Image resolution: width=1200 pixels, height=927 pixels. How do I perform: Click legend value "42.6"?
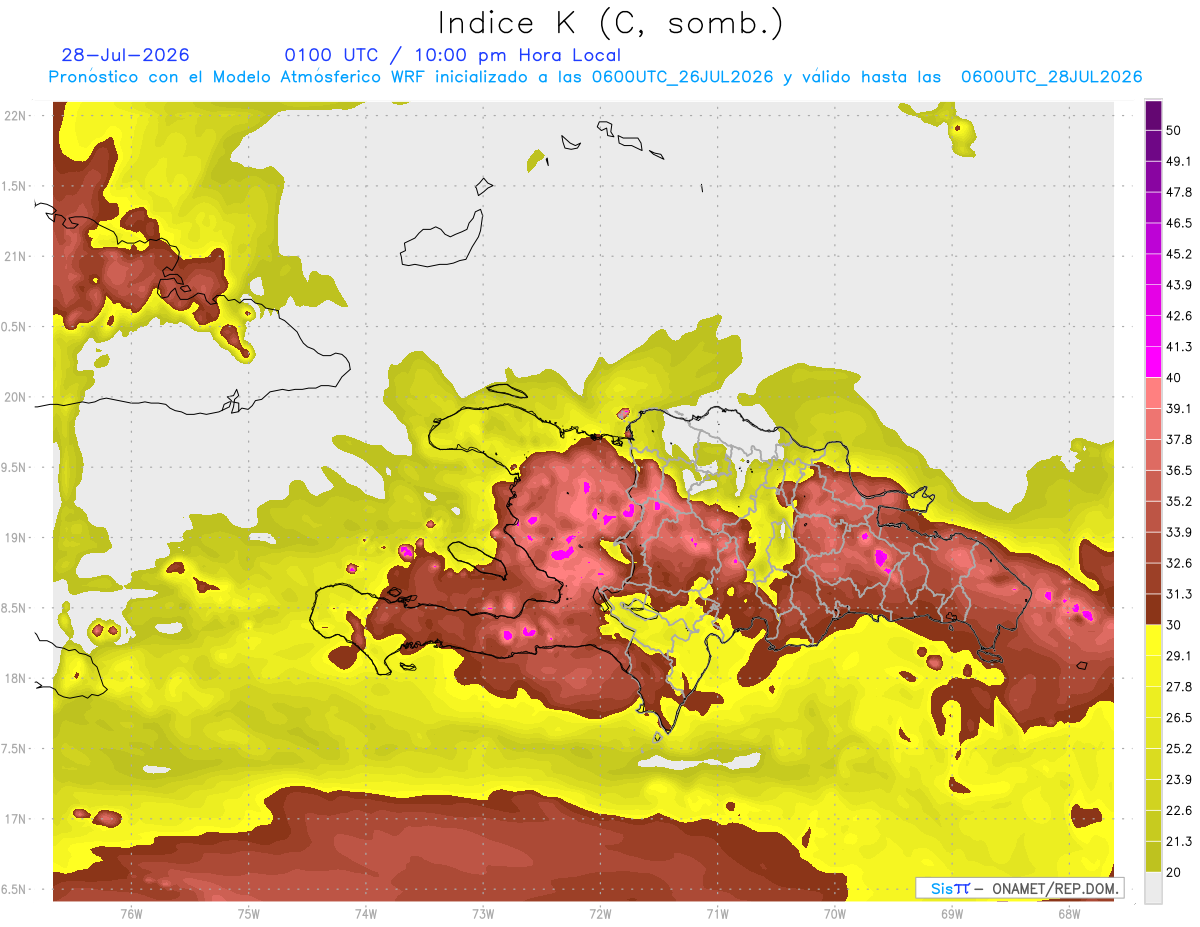point(1179,316)
